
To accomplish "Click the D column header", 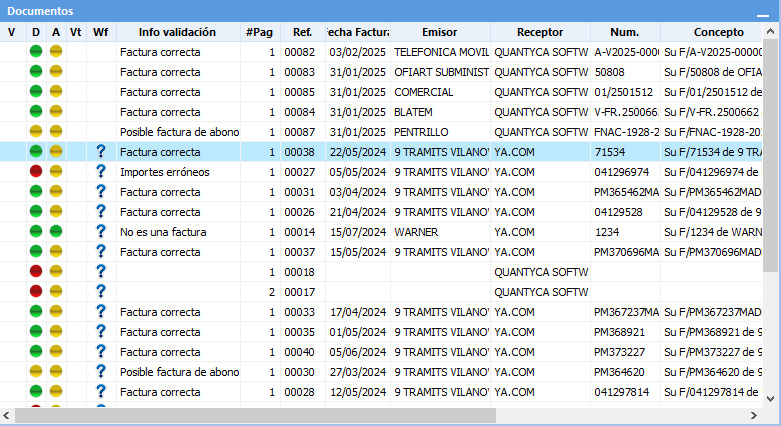I will click(x=36, y=32).
